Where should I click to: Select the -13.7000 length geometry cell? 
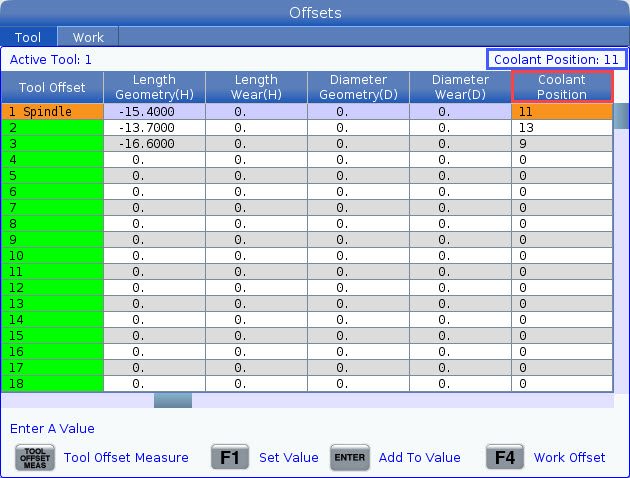153,128
